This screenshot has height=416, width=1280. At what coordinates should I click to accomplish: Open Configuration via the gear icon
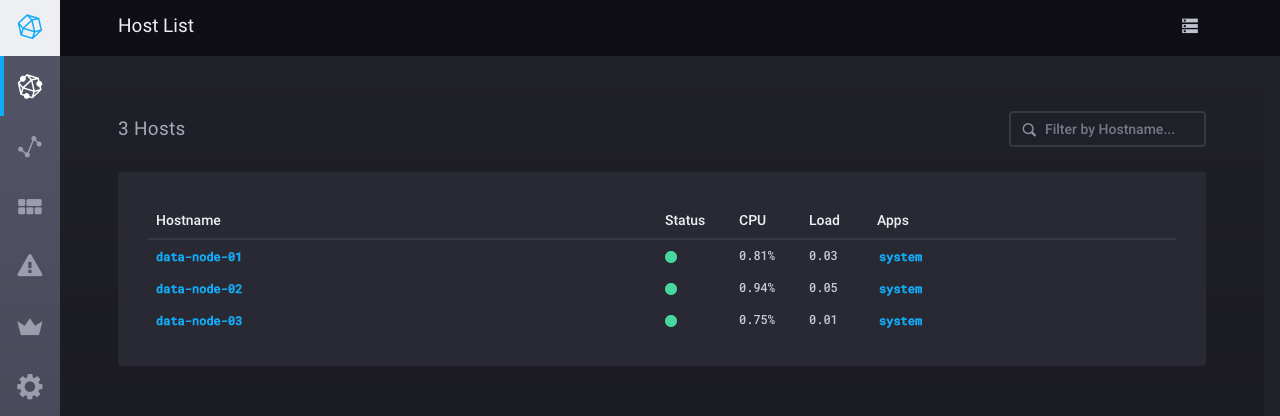[30, 386]
